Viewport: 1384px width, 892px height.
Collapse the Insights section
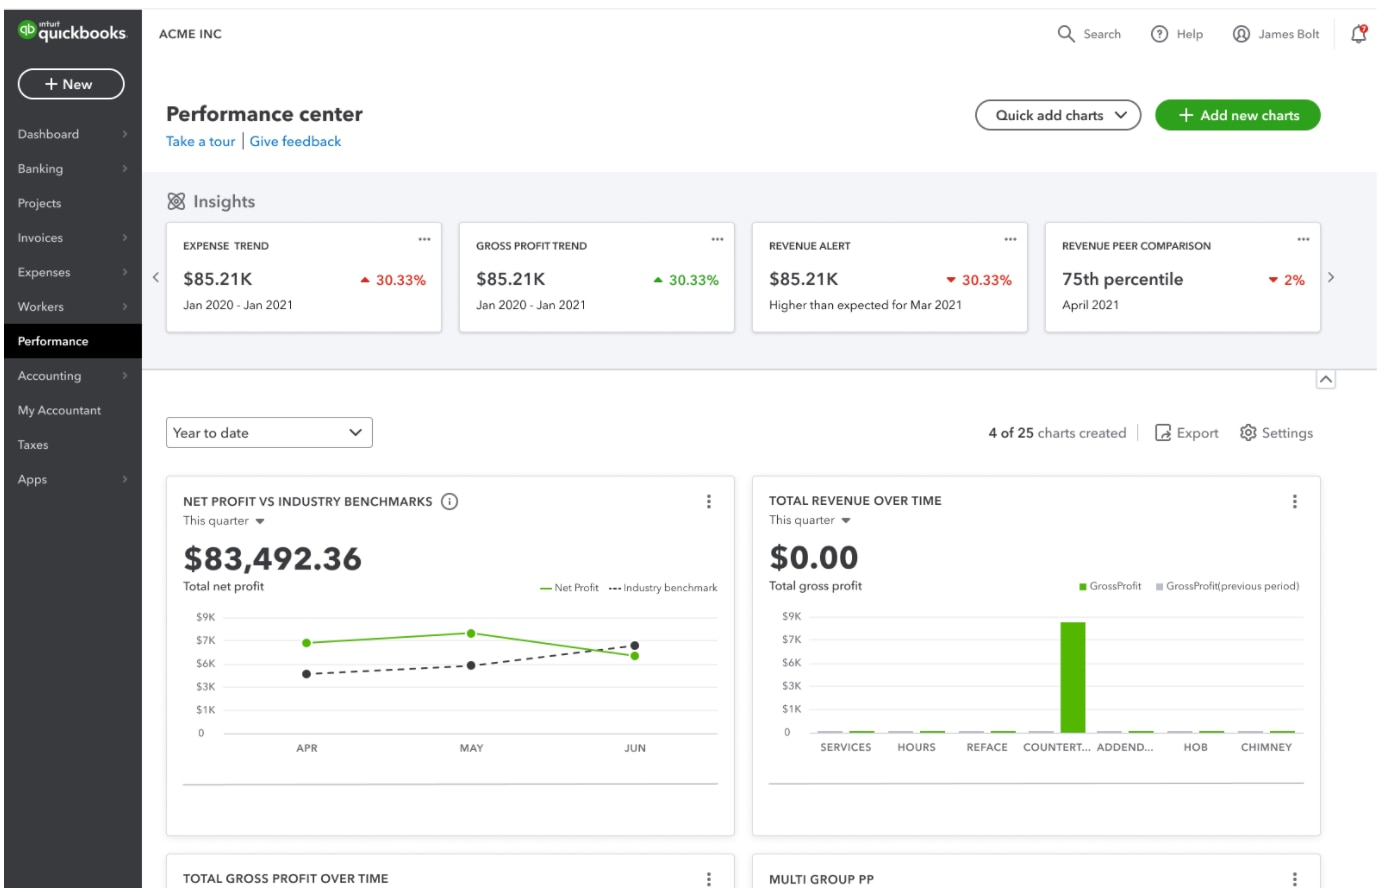click(x=1326, y=380)
